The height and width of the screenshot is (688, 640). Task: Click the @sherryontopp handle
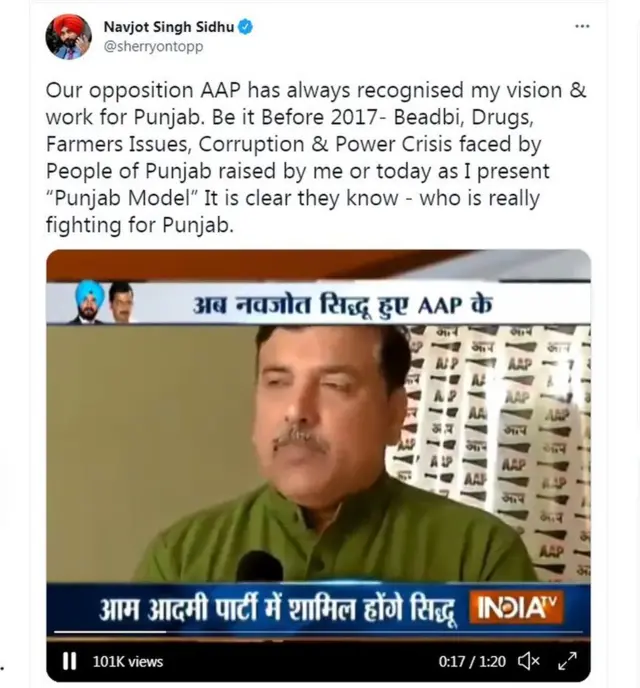point(154,47)
